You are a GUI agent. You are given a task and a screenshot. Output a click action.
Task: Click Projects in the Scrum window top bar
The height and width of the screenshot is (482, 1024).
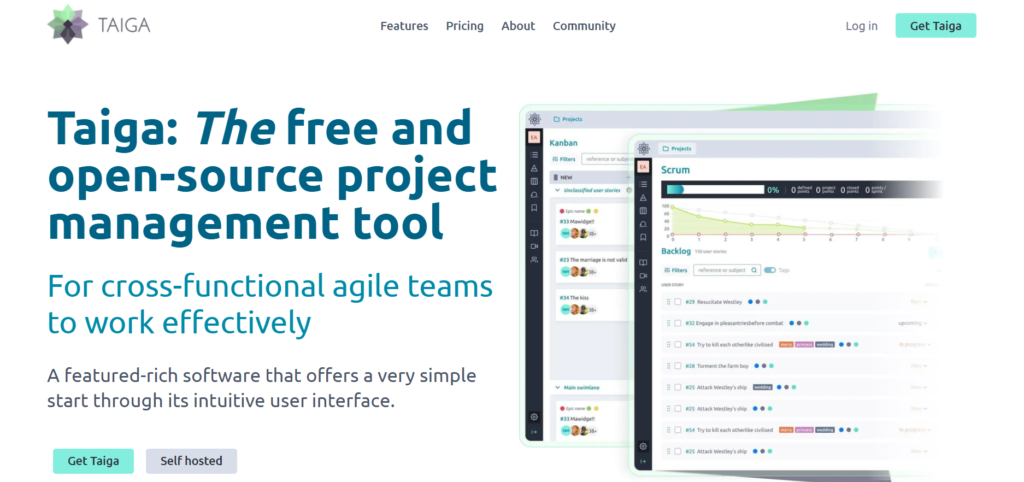(677, 149)
